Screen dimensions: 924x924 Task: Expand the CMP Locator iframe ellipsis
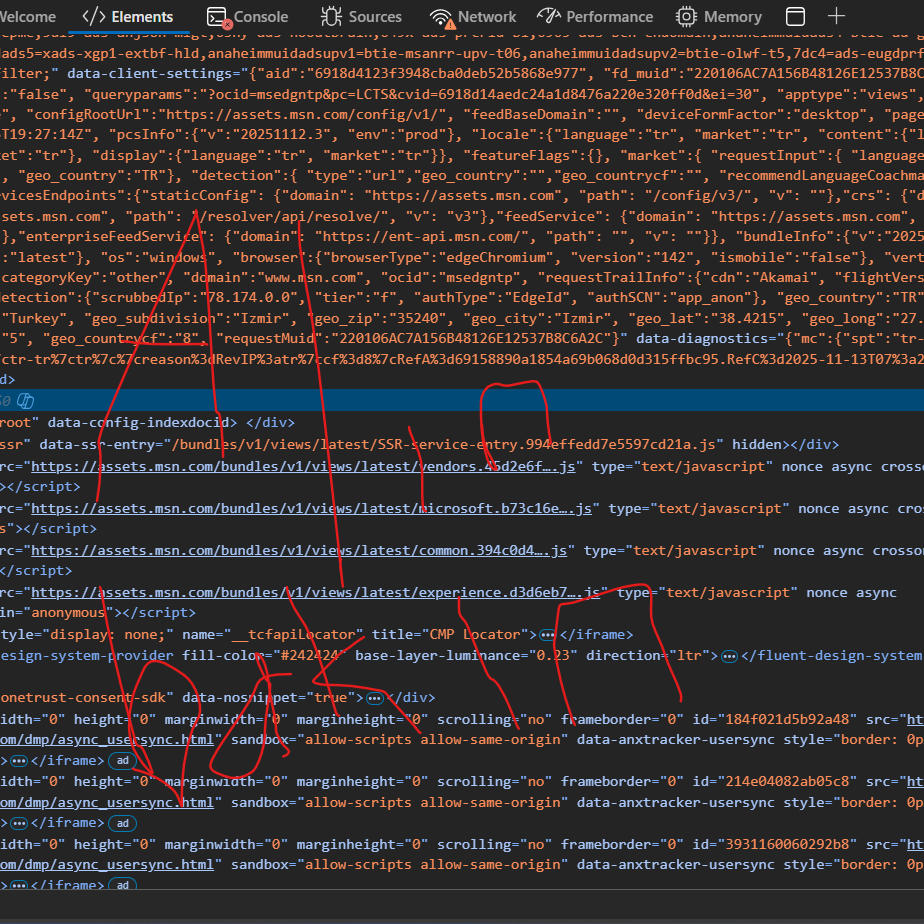[547, 635]
